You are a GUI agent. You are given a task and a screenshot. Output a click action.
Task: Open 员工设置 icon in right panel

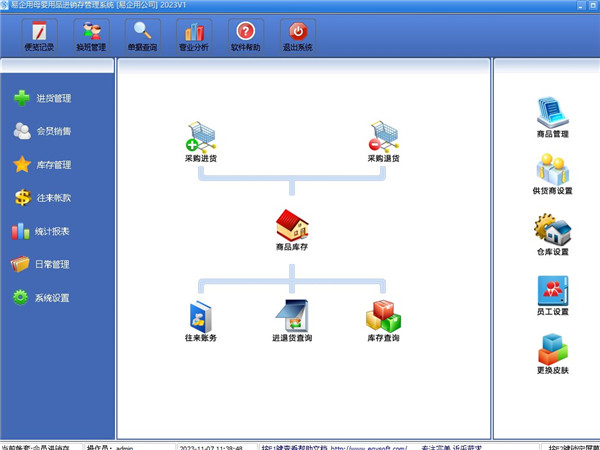coord(553,295)
